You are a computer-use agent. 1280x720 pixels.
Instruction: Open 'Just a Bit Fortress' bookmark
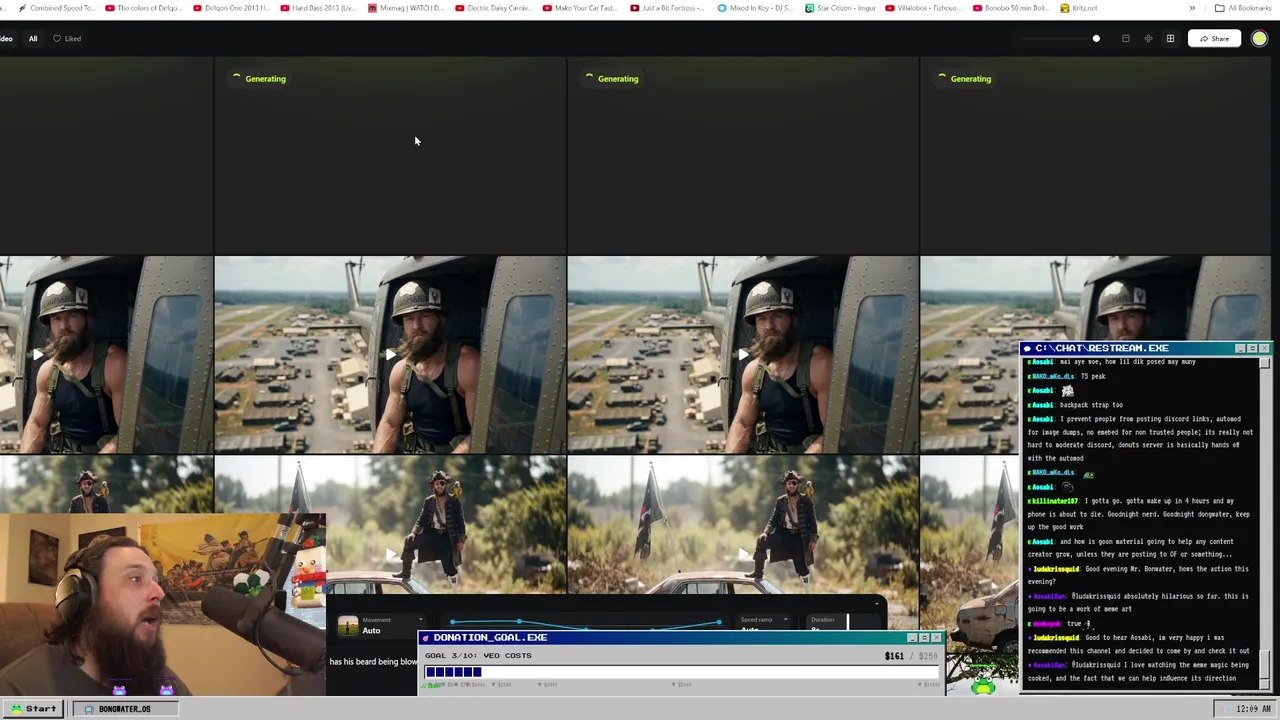click(668, 8)
